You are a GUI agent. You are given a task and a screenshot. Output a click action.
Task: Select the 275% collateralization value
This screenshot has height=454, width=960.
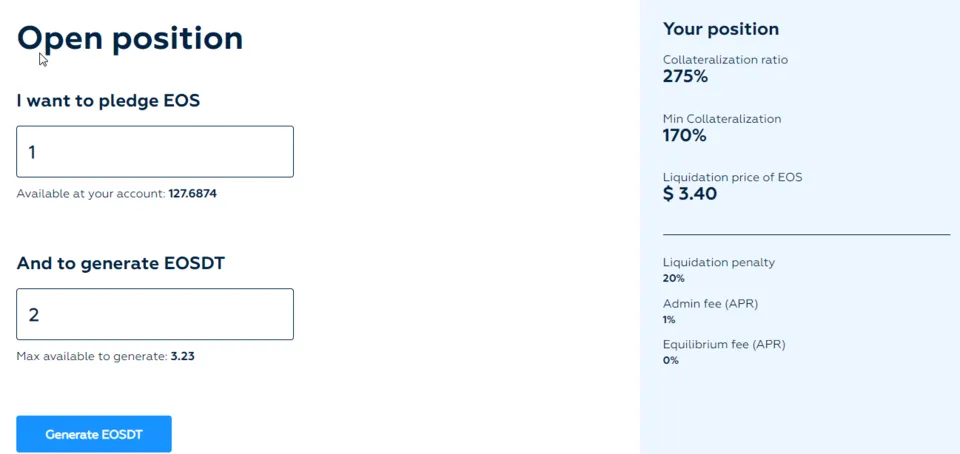685,76
